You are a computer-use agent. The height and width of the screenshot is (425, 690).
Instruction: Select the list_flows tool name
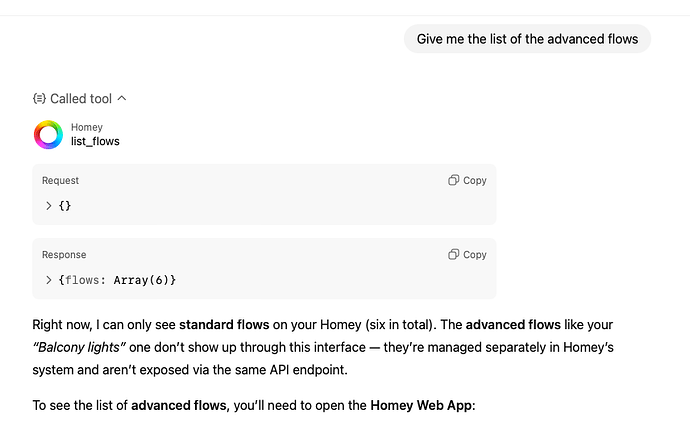pos(95,142)
